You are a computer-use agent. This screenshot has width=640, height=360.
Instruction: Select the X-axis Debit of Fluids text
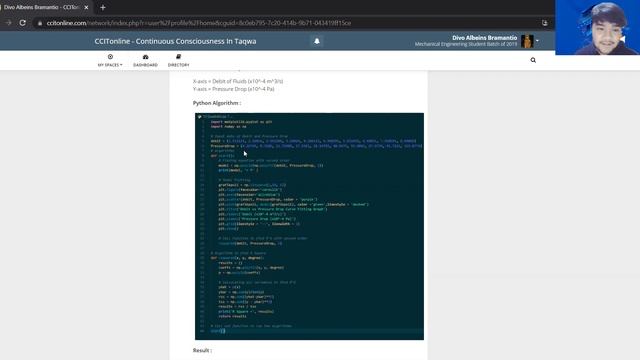238,81
